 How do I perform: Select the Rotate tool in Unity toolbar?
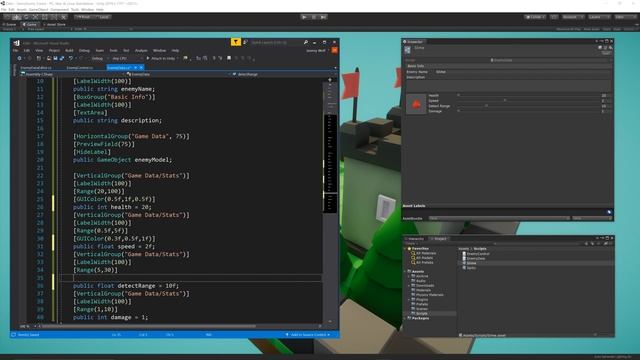(x=26, y=17)
